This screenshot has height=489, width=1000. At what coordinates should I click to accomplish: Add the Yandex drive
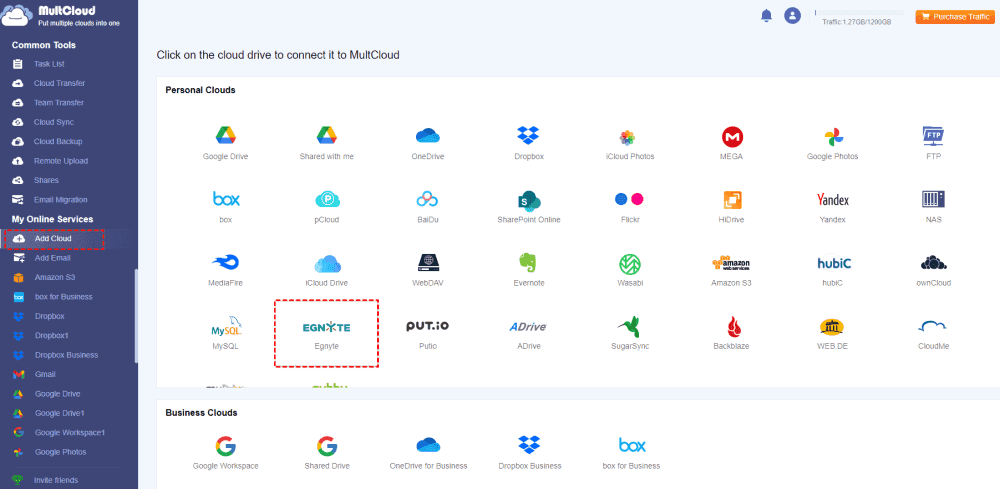[x=832, y=207]
